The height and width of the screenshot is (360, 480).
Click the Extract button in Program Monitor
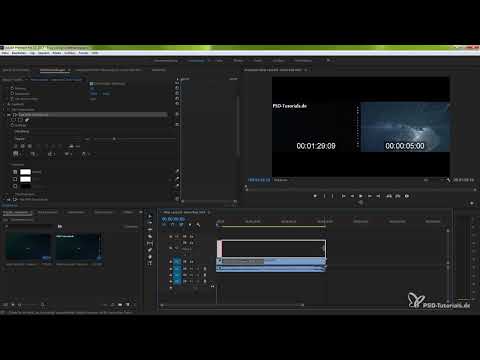tap(398, 196)
